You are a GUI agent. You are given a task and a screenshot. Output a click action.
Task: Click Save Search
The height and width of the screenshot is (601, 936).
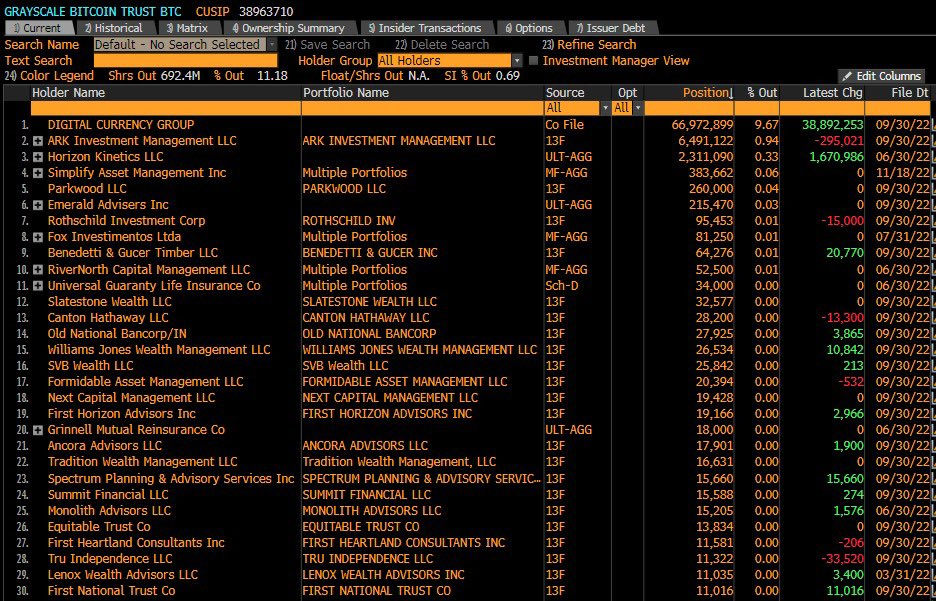327,45
